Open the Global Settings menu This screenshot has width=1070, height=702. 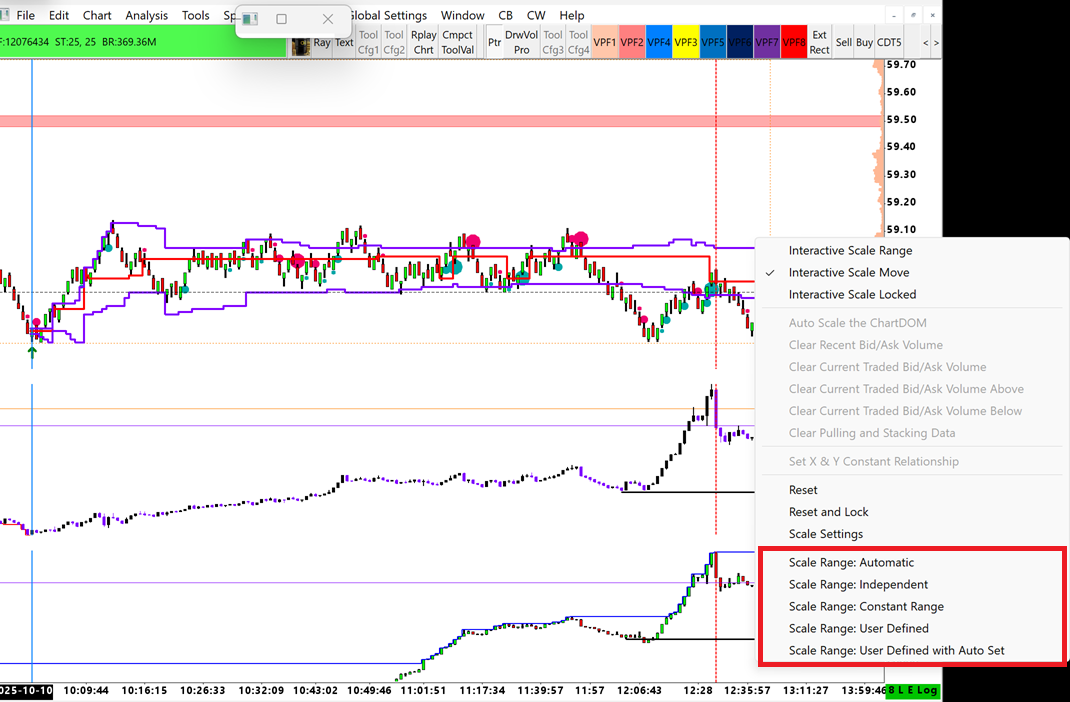tap(388, 15)
